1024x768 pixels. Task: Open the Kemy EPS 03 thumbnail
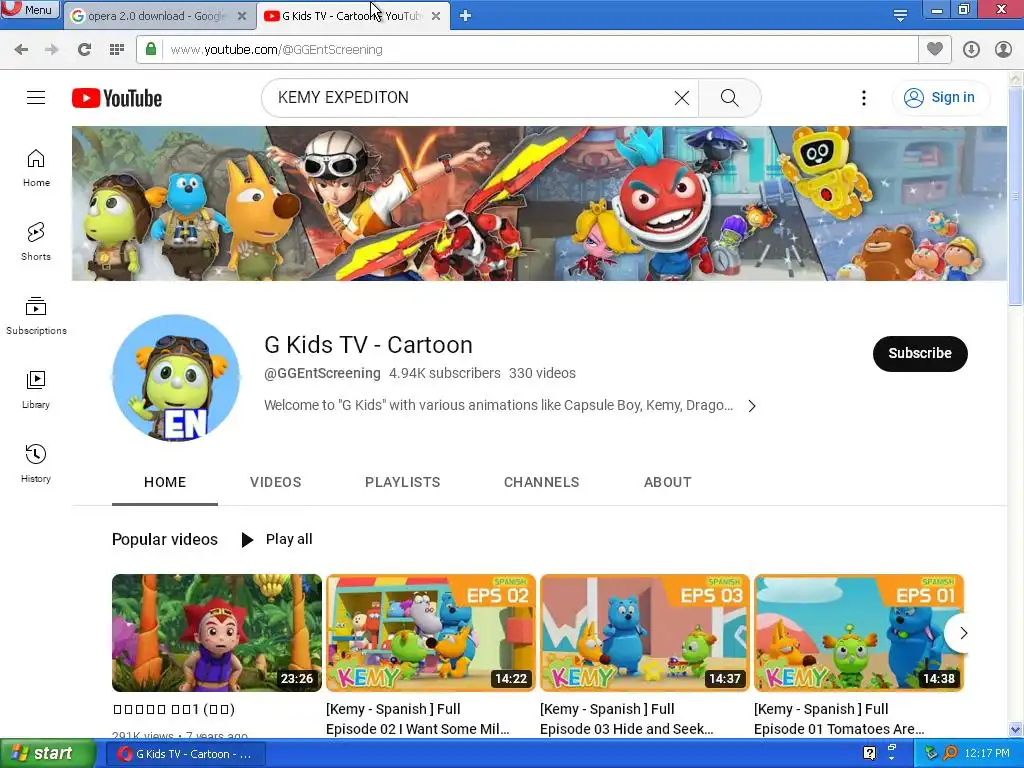tap(645, 633)
